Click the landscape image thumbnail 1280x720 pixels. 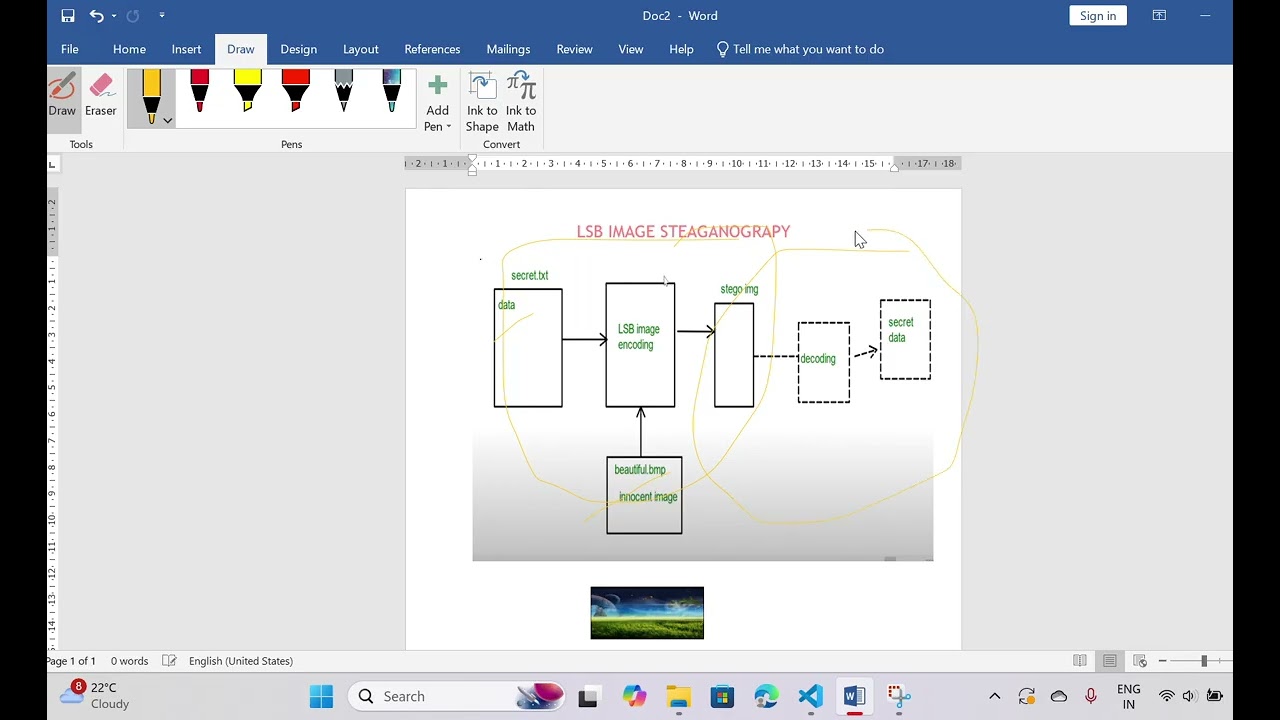647,613
